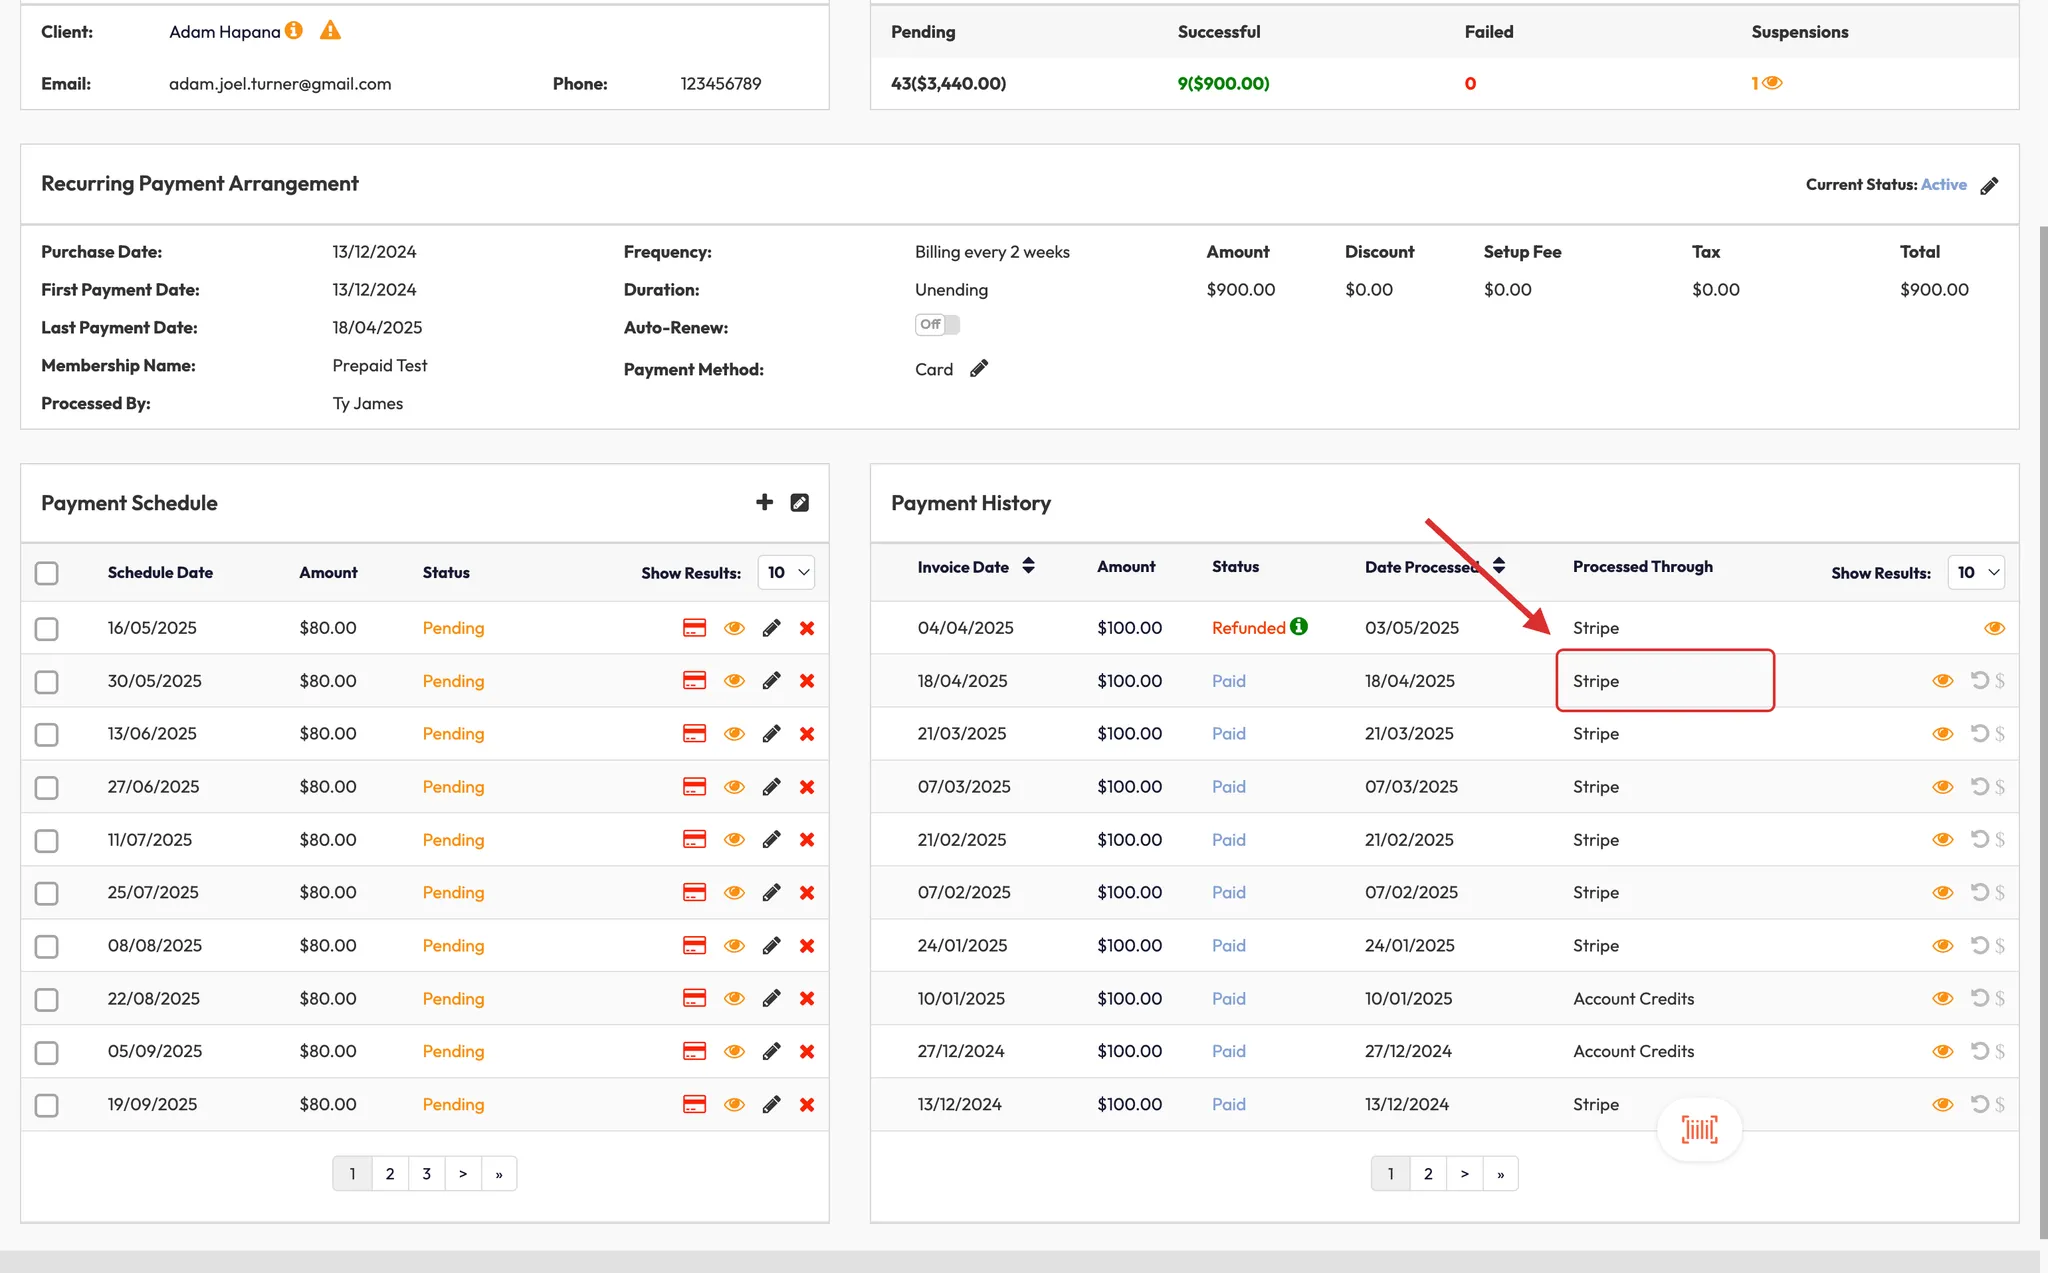Viewport: 2048px width, 1273px height.
Task: Click refund icon for 21/03/2025 invoice
Action: (x=1979, y=733)
